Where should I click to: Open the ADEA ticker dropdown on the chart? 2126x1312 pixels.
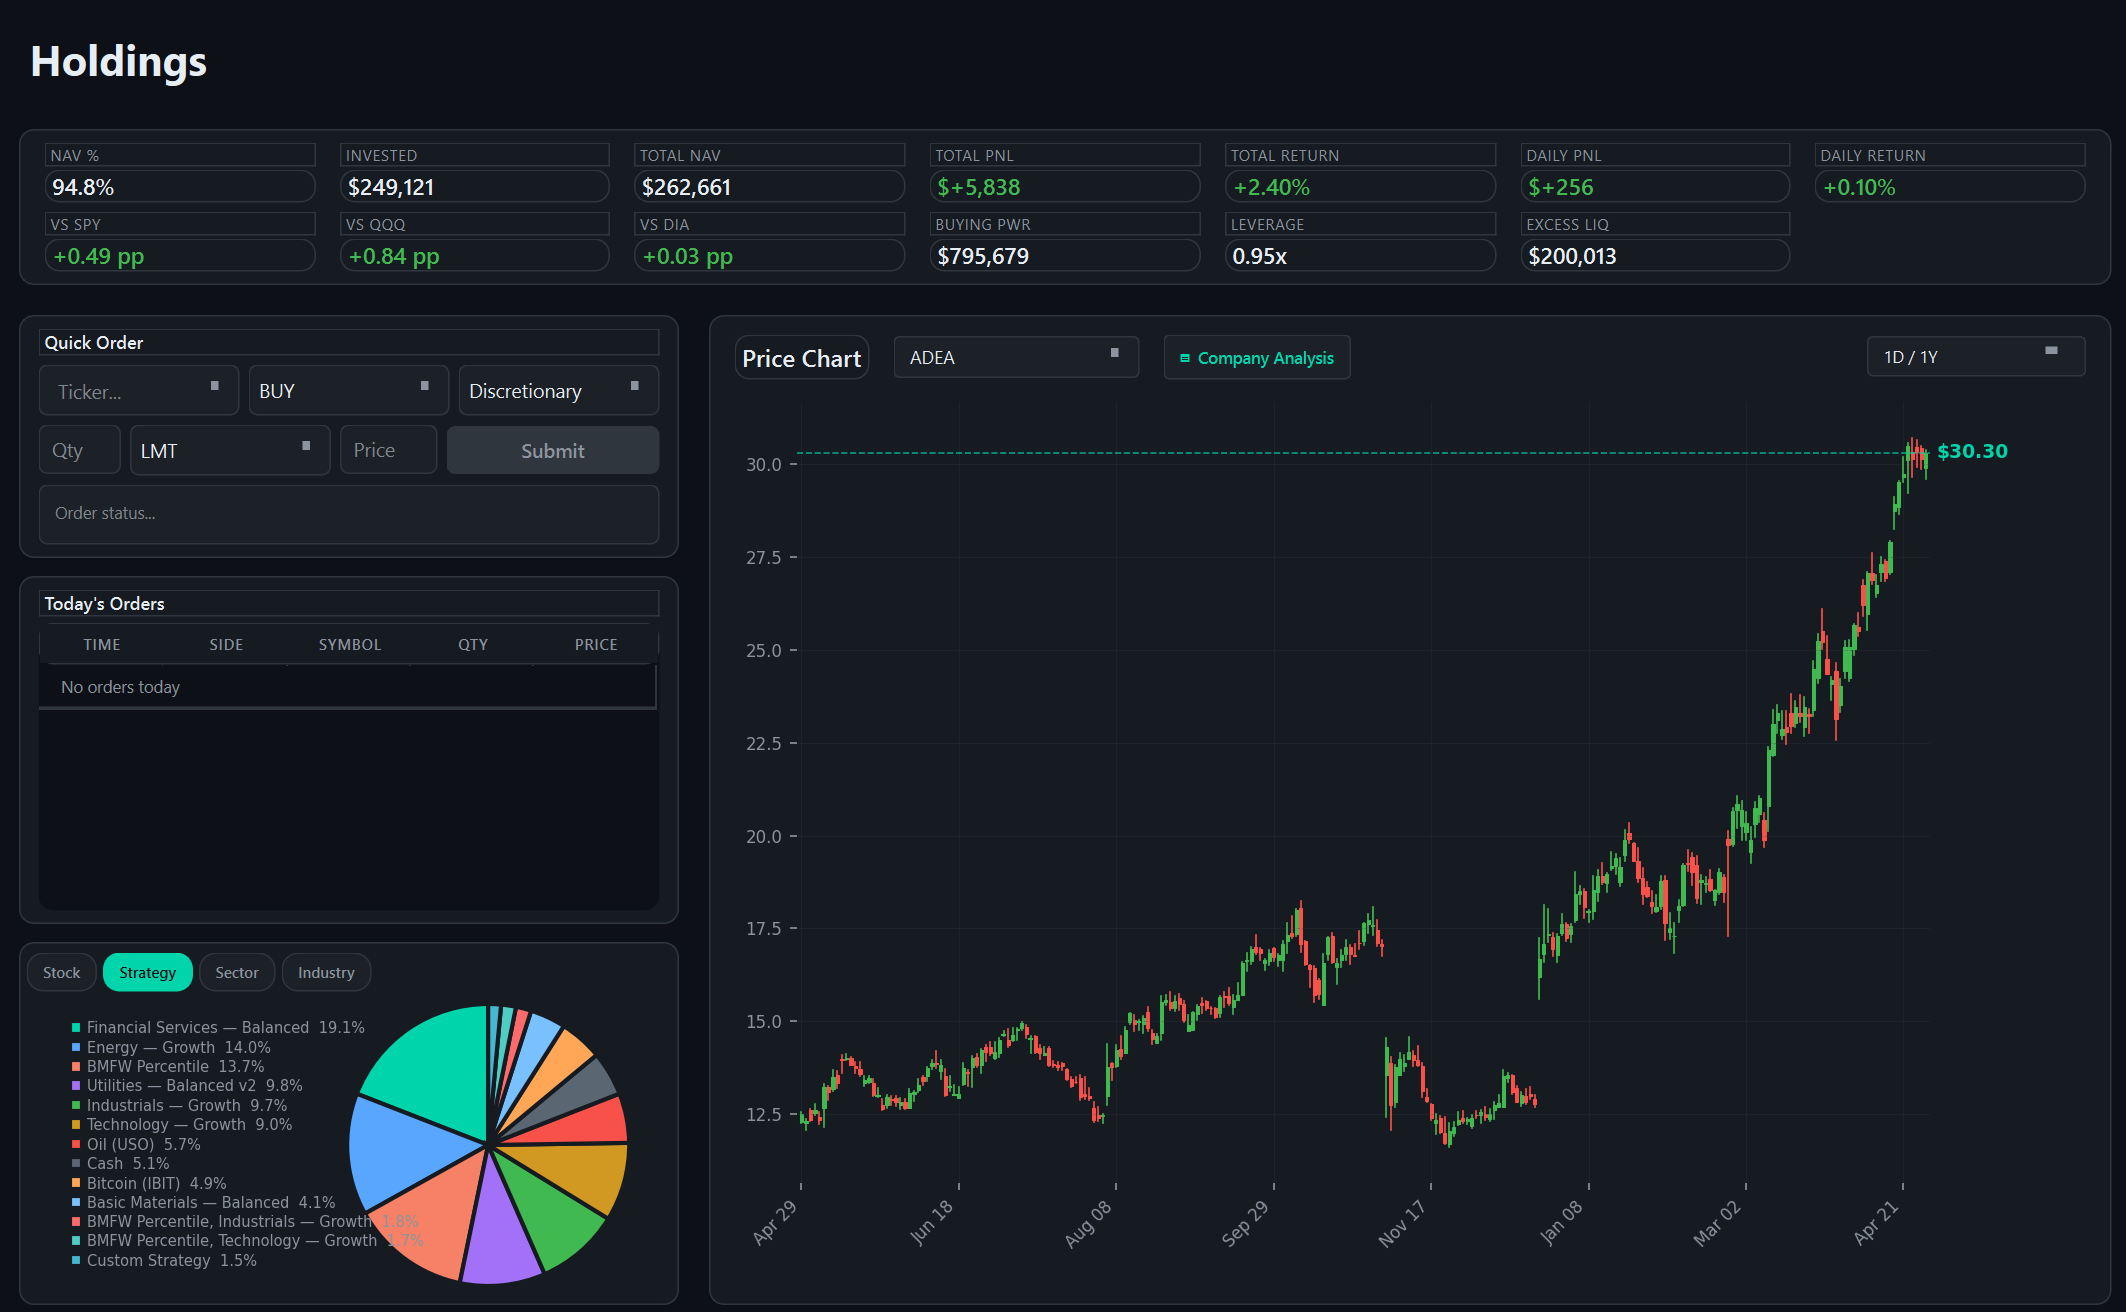[1015, 357]
